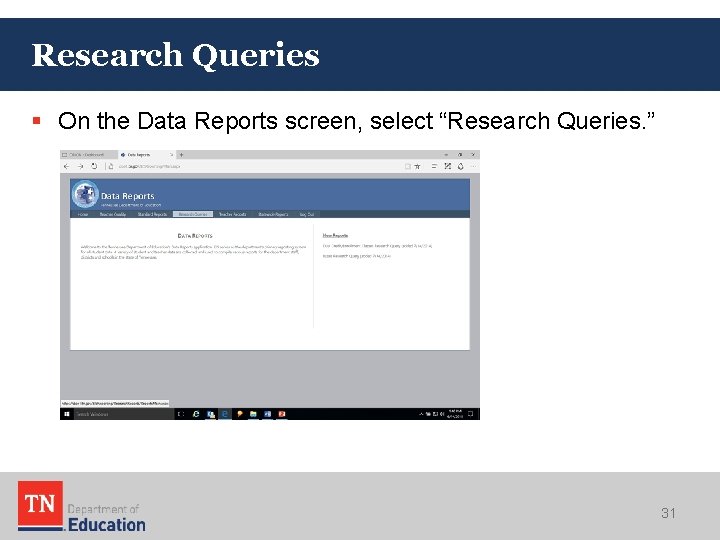Open the Teacher Quality menu item
The image size is (720, 540).
click(x=112, y=214)
